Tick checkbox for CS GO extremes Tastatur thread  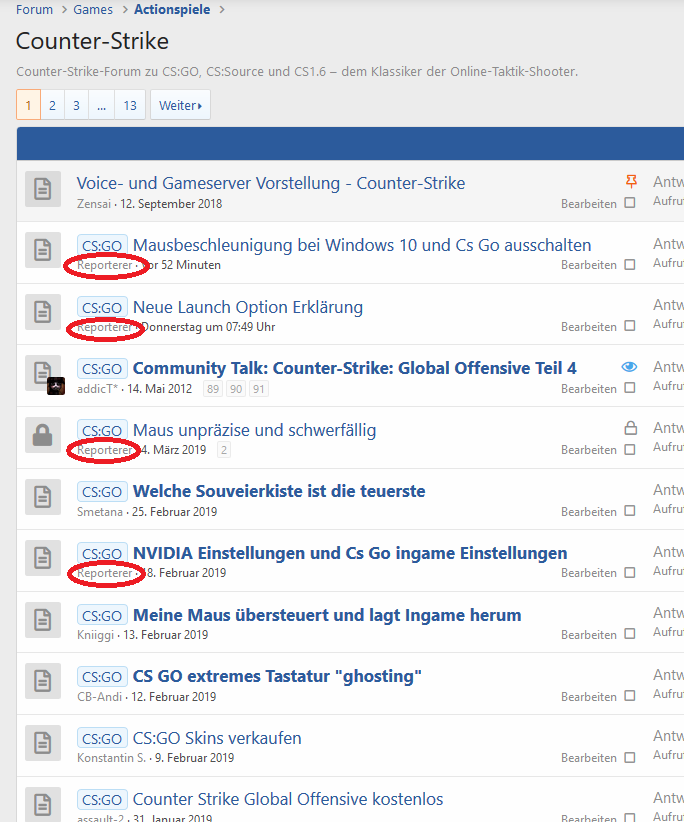630,696
